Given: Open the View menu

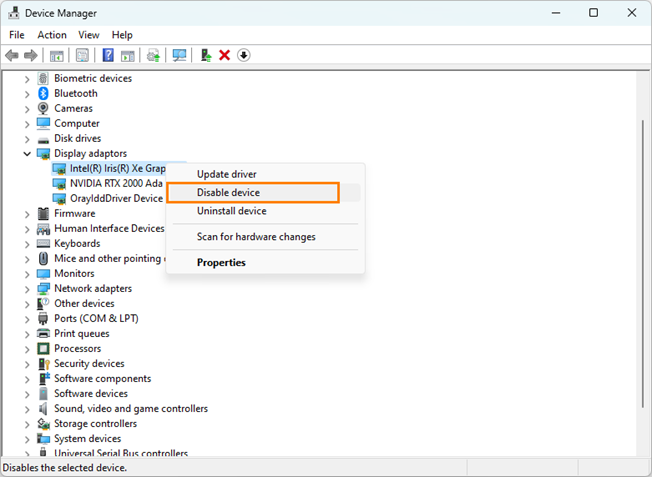Looking at the screenshot, I should (x=89, y=35).
